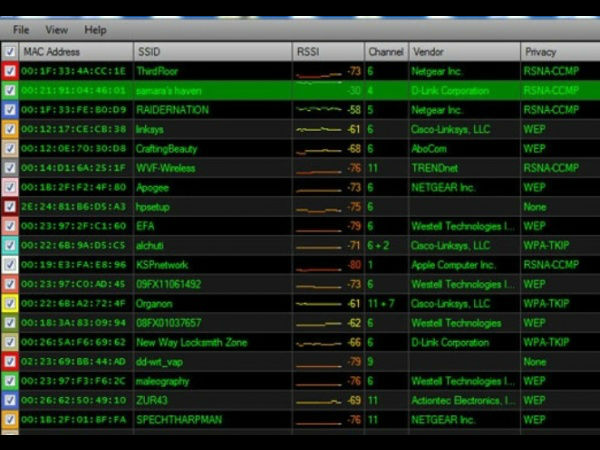Uncheck the SPECHTHARPMAN network checkbox

(10, 419)
